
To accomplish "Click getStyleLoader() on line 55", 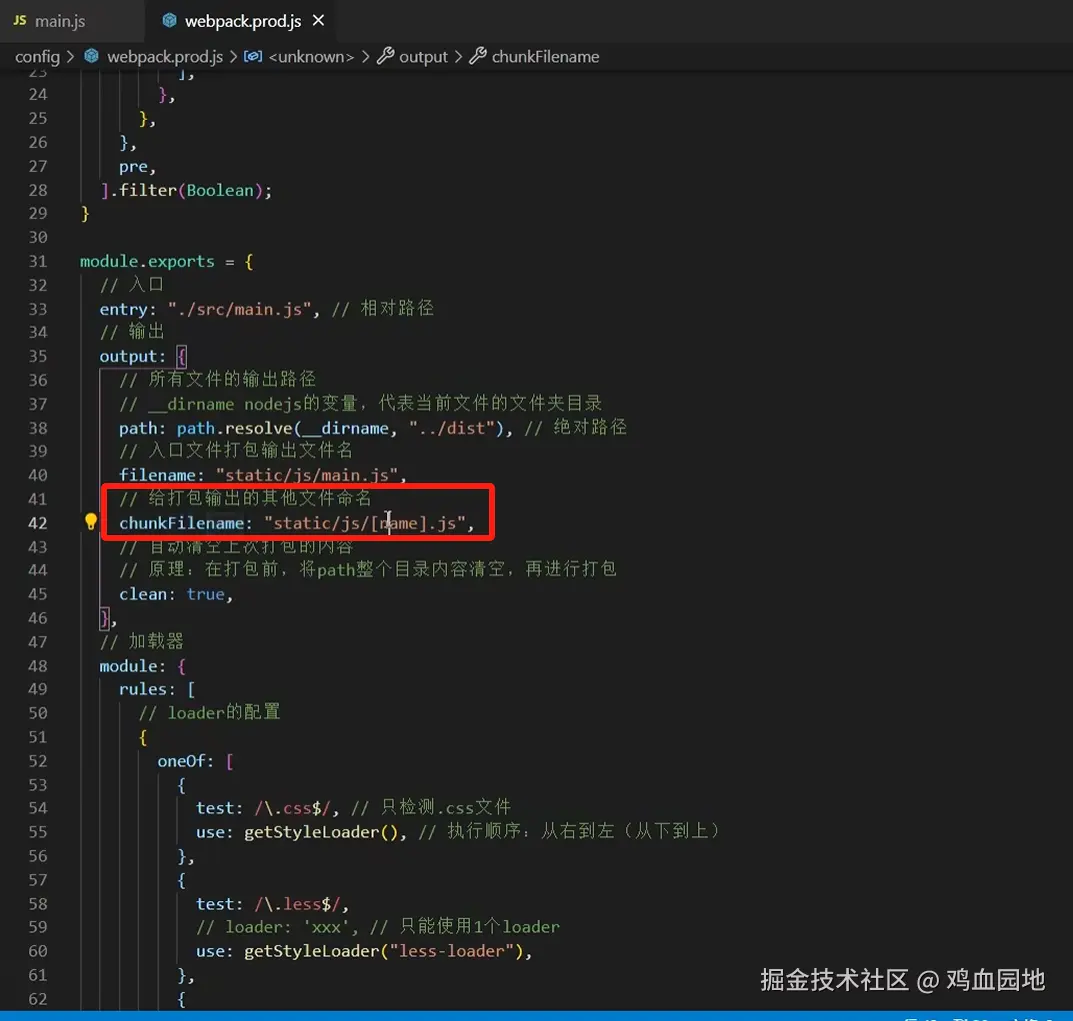I will click(x=321, y=833).
